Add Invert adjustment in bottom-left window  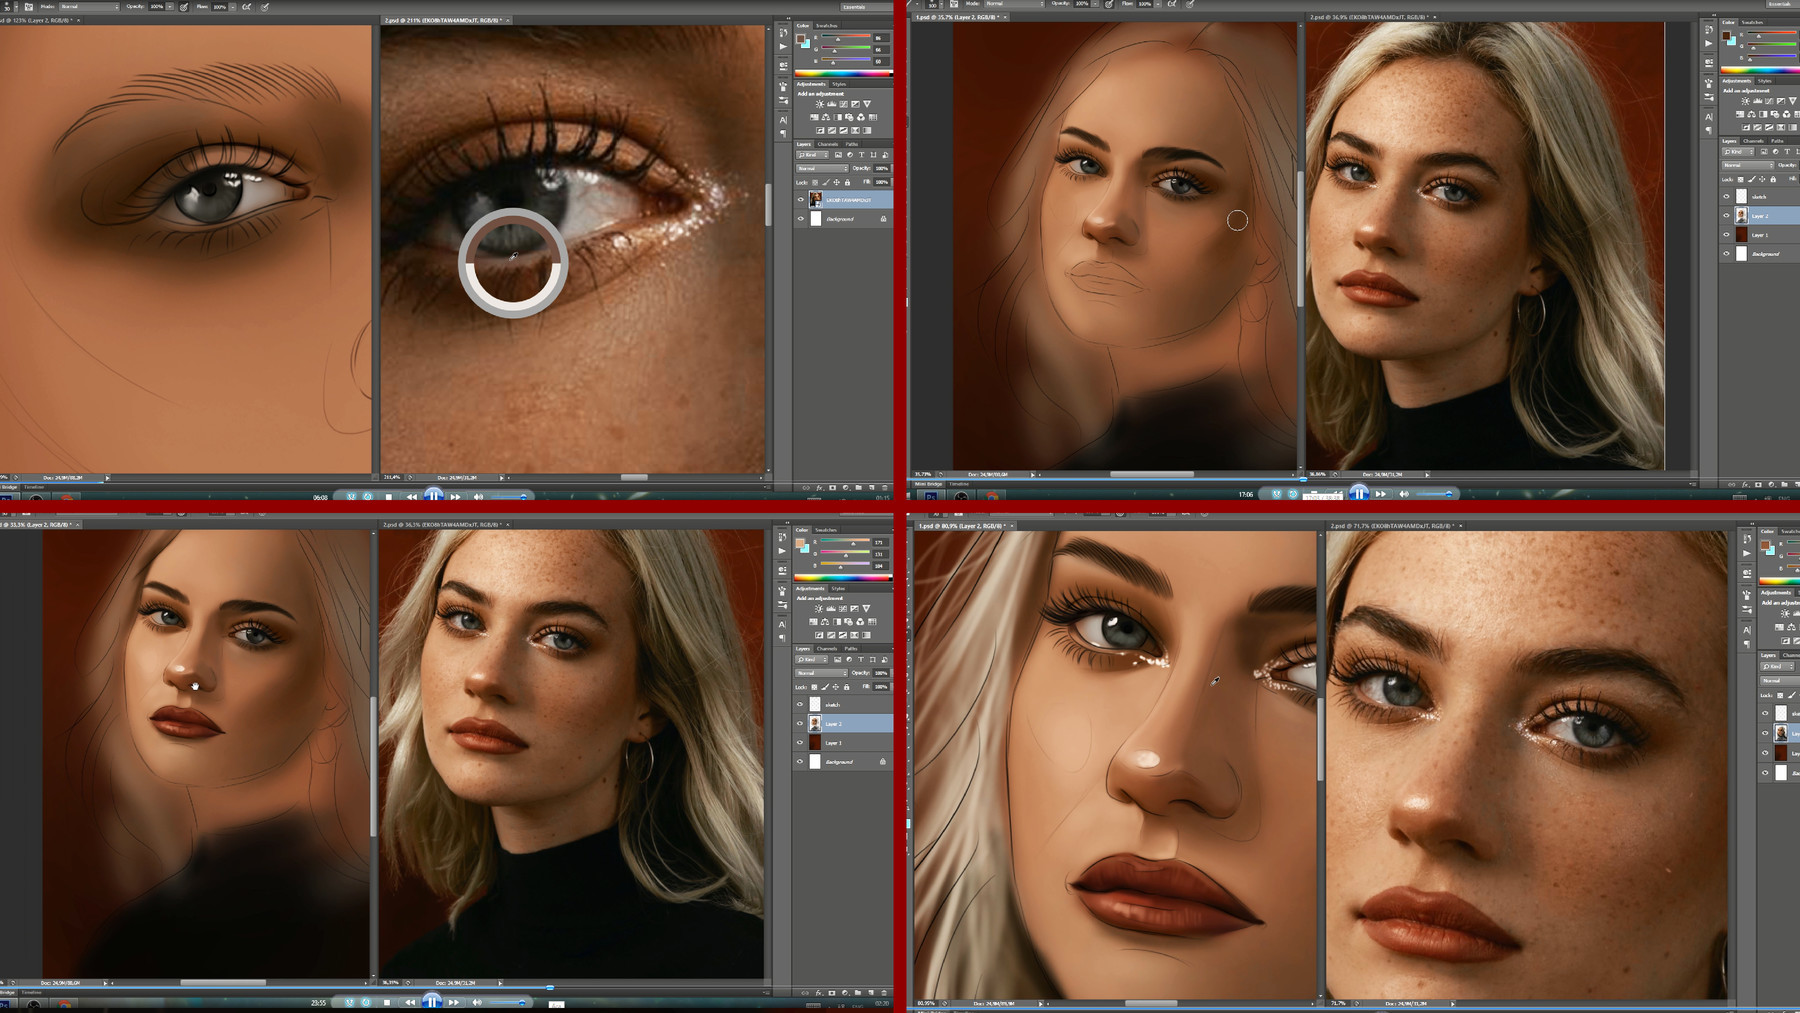click(x=819, y=635)
